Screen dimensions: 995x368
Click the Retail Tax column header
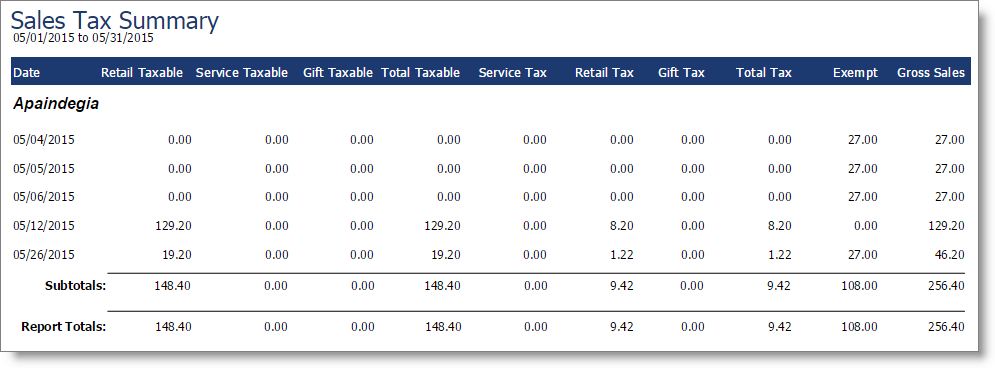(605, 73)
